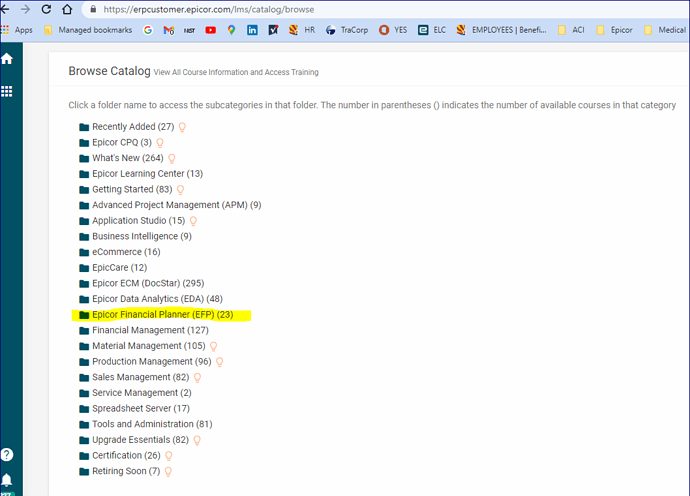This screenshot has width=690, height=496.
Task: Open Upgrade Essentials (82) folder
Action: click(134, 440)
